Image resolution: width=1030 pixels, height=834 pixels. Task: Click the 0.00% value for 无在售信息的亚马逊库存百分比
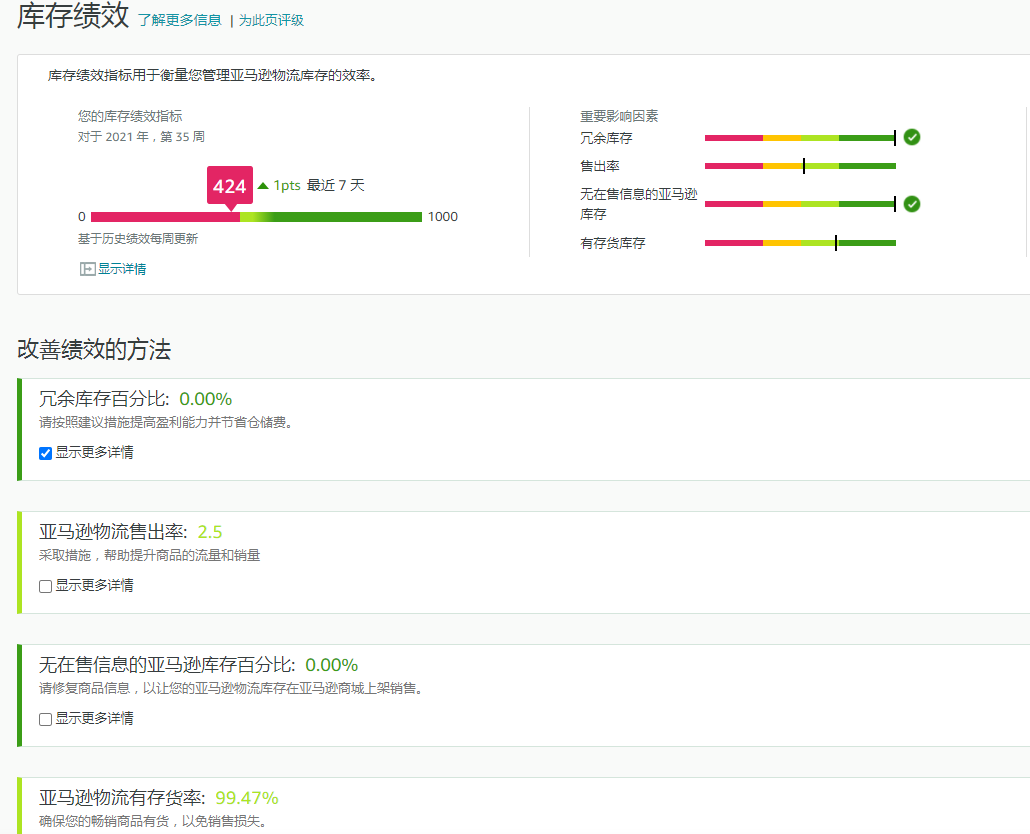pos(332,665)
